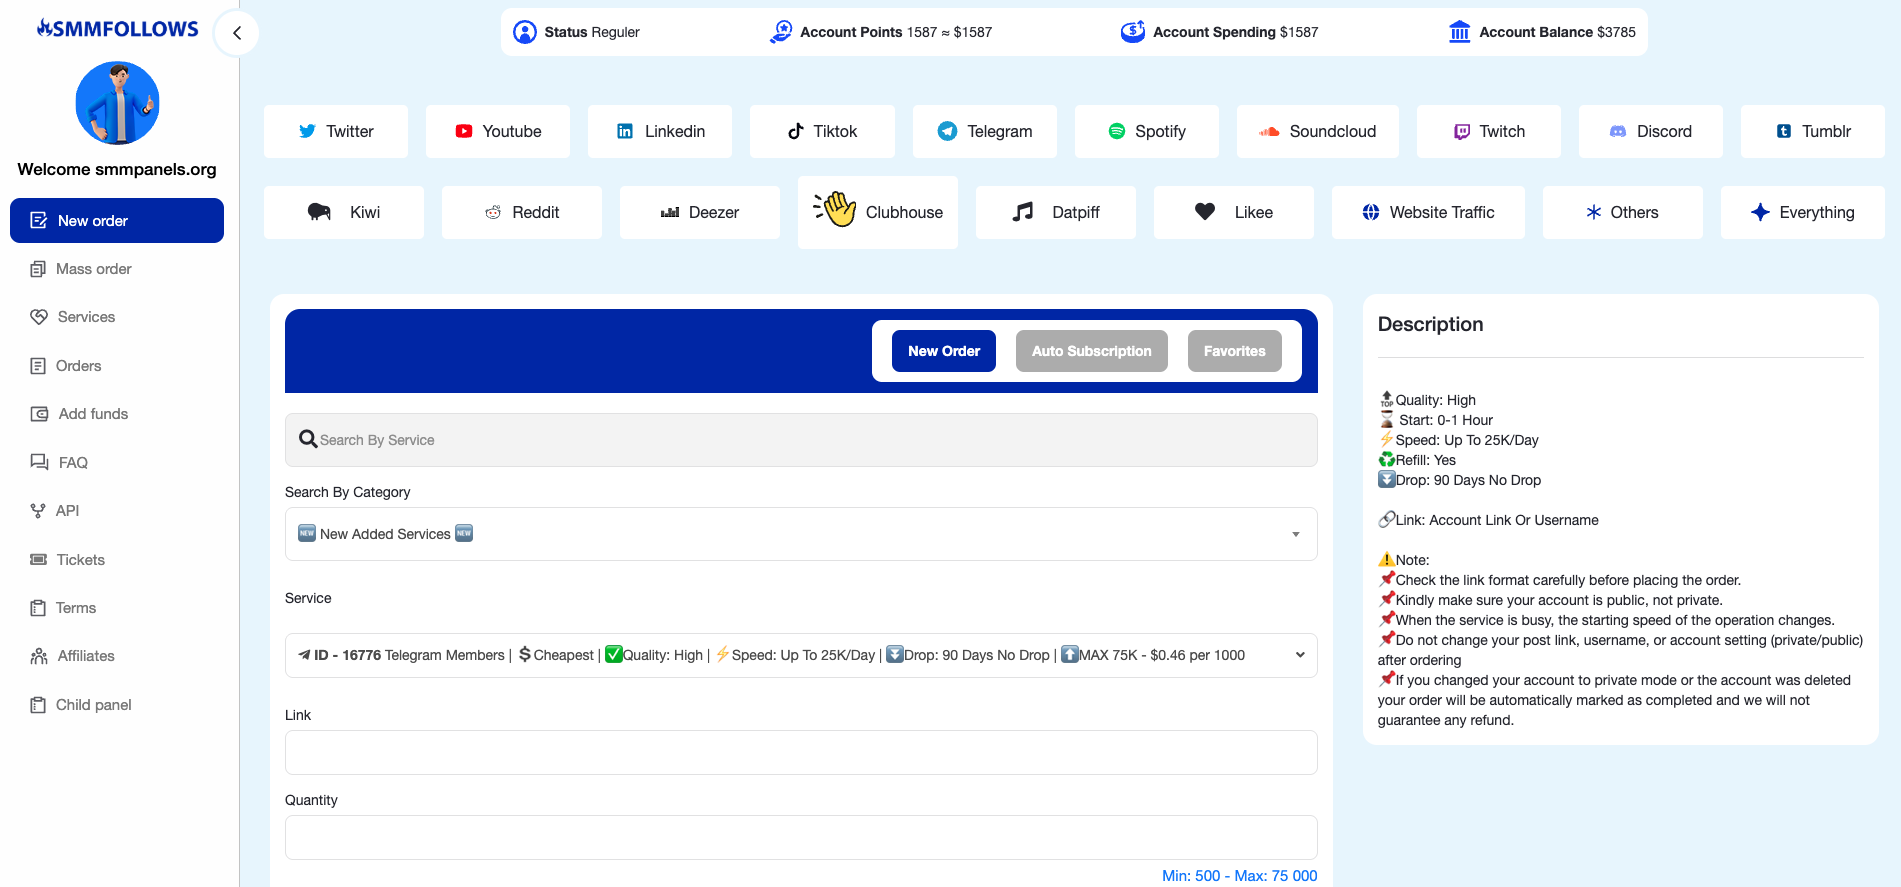Viewport: 1901px width, 887px height.
Task: Switch to the Favorites tab
Action: click(1234, 351)
